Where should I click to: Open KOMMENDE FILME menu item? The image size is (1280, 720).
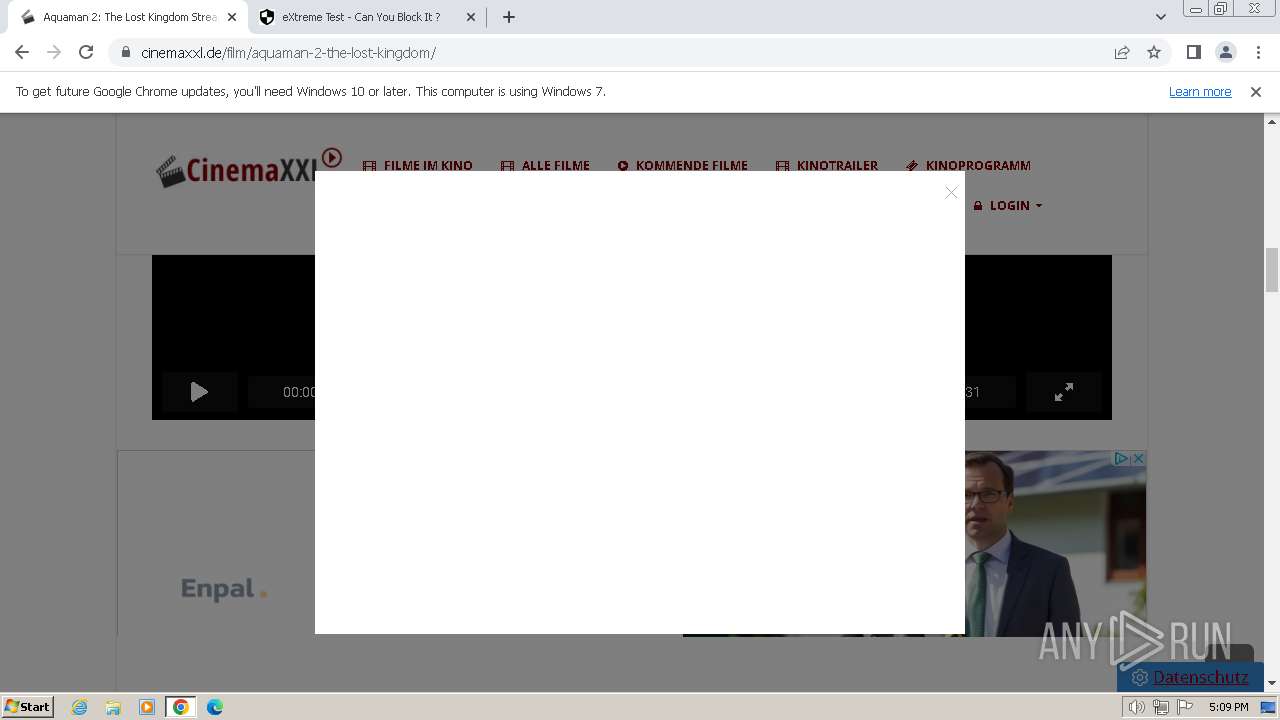point(682,165)
